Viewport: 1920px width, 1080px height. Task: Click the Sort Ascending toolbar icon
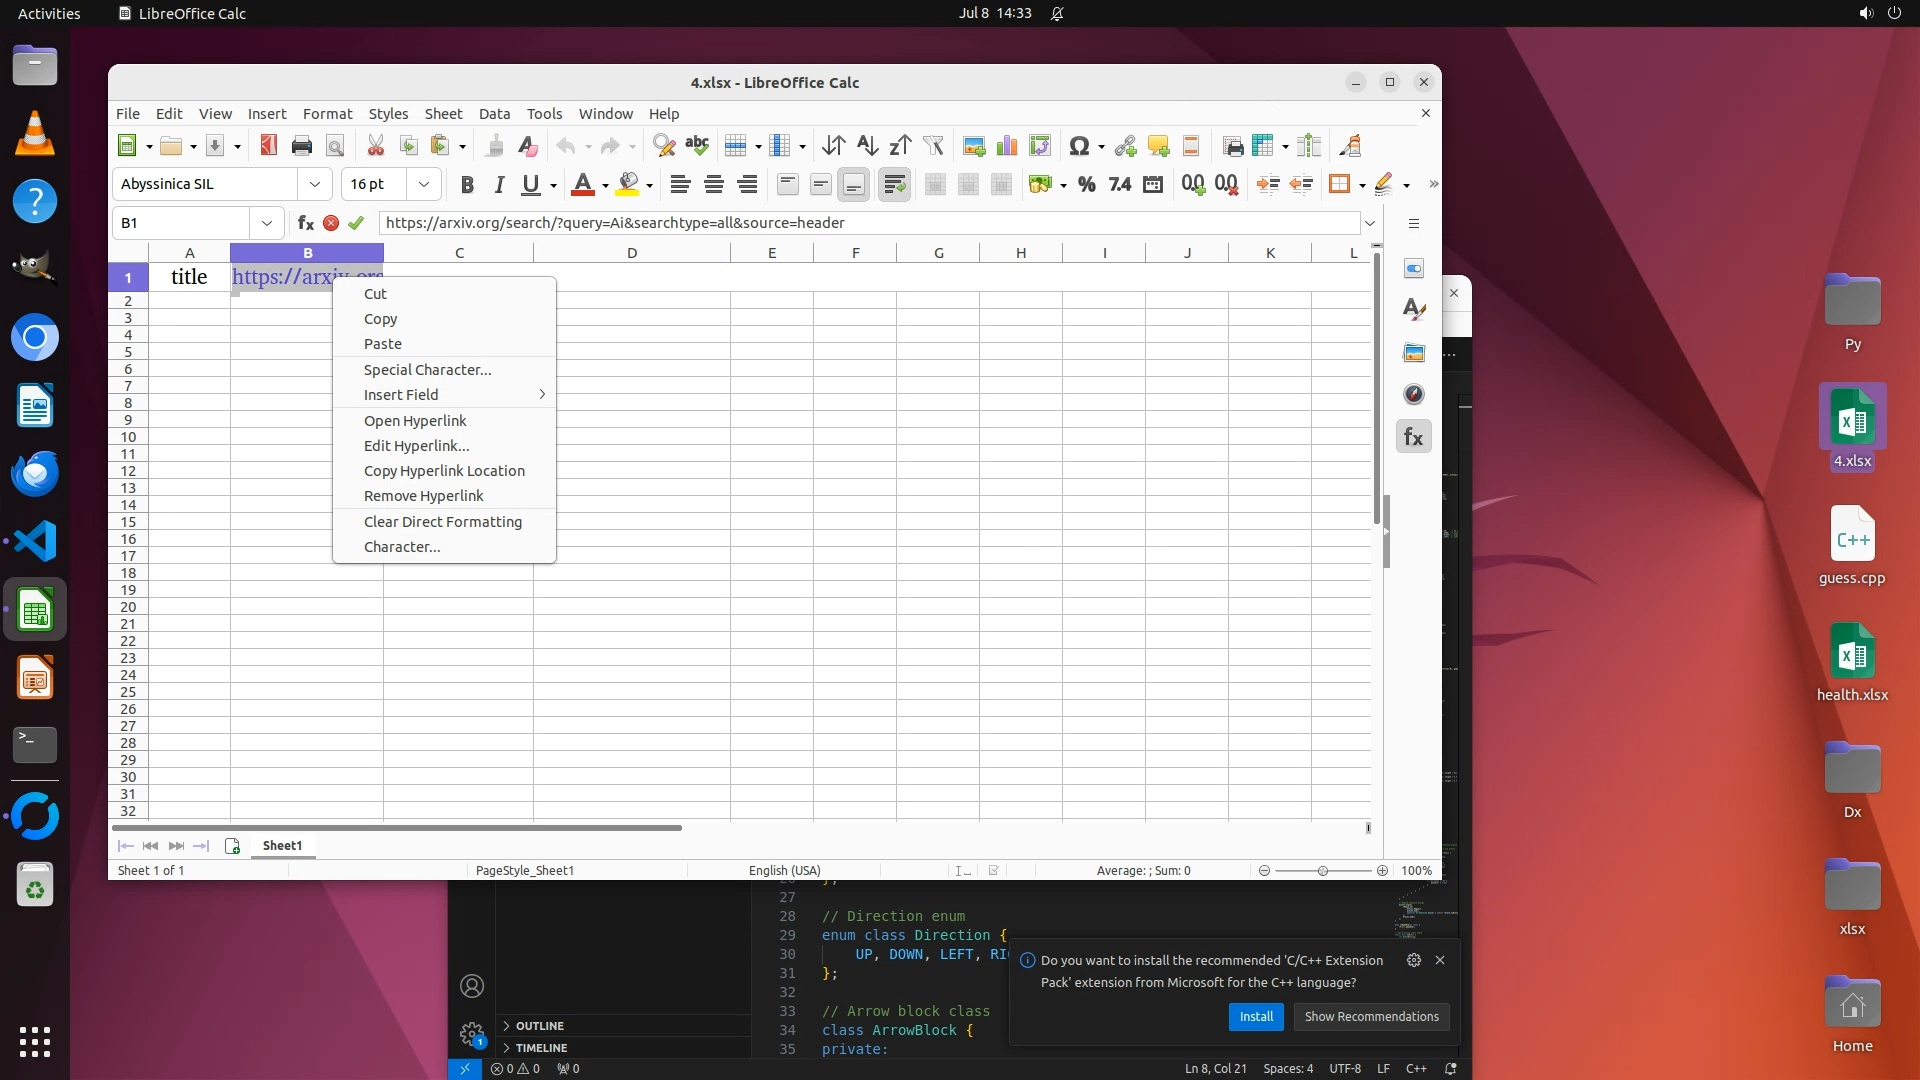tap(867, 146)
